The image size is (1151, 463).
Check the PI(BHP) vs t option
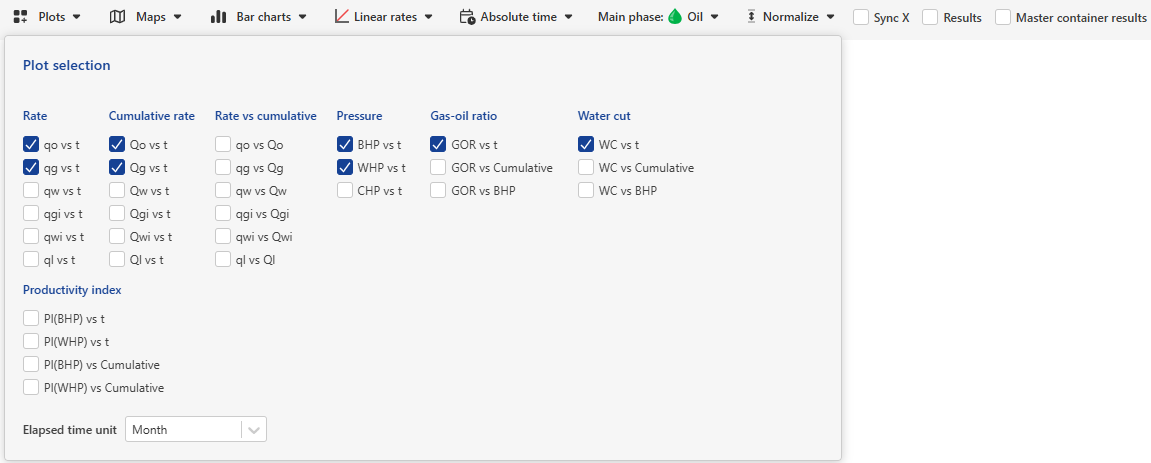coord(31,319)
